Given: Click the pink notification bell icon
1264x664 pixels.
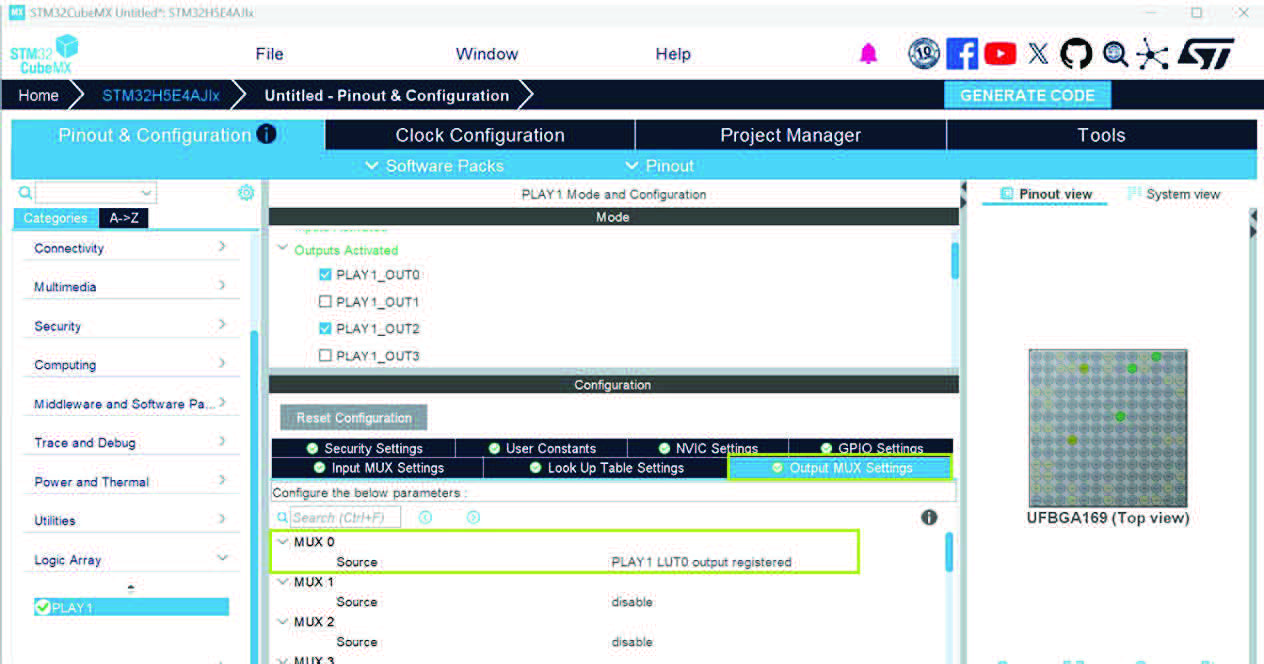Looking at the screenshot, I should (x=868, y=54).
